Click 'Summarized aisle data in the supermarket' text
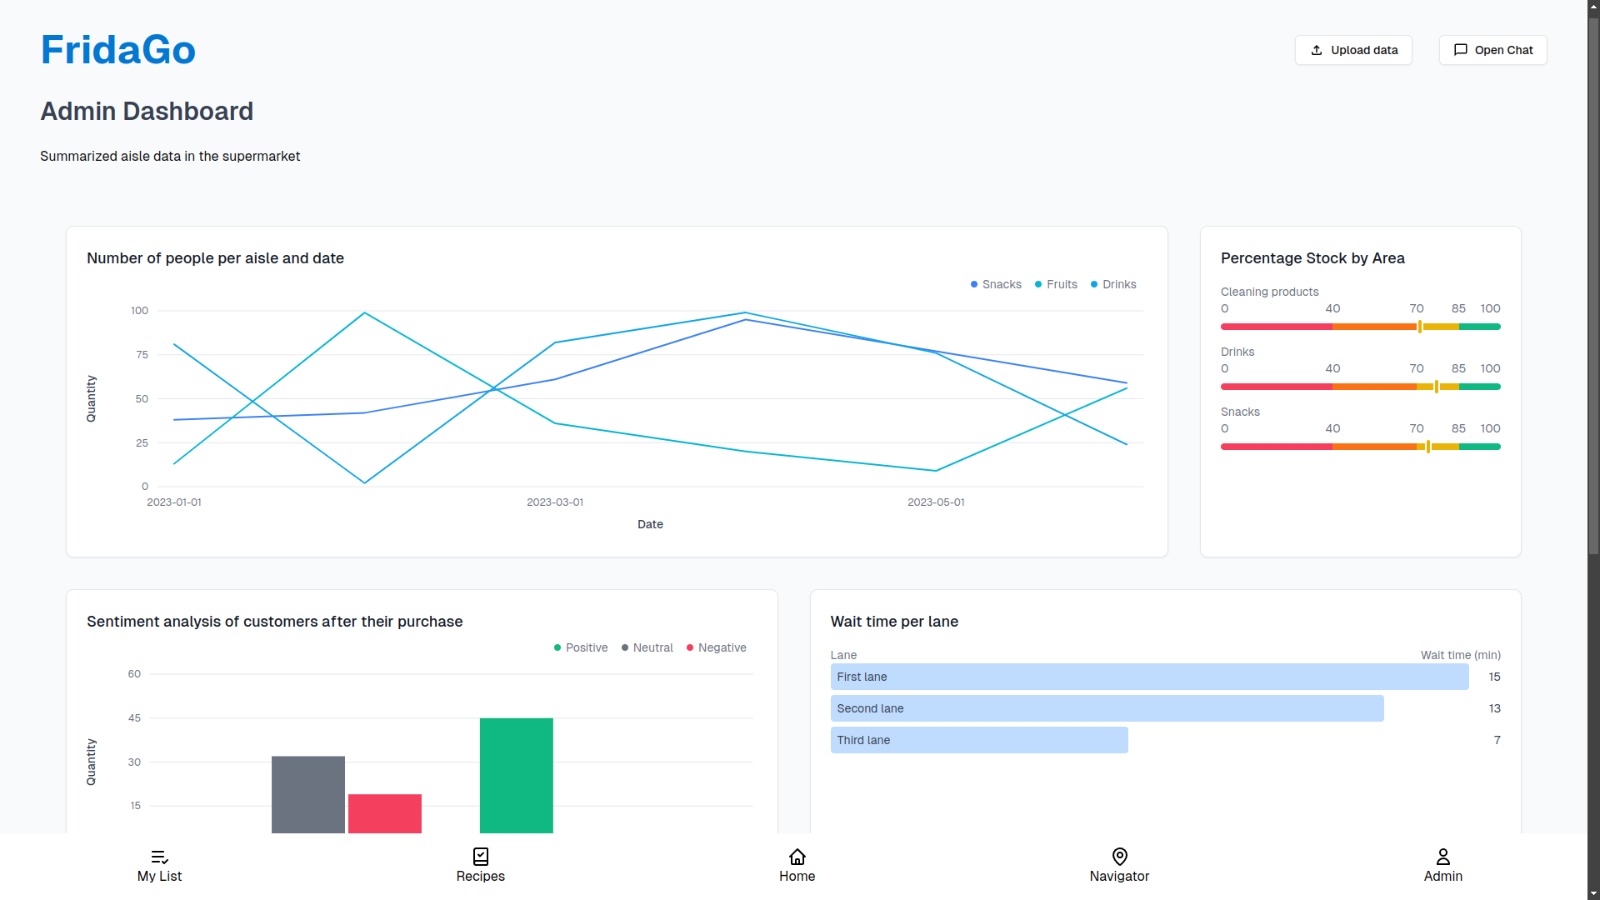Image resolution: width=1600 pixels, height=900 pixels. [x=170, y=156]
